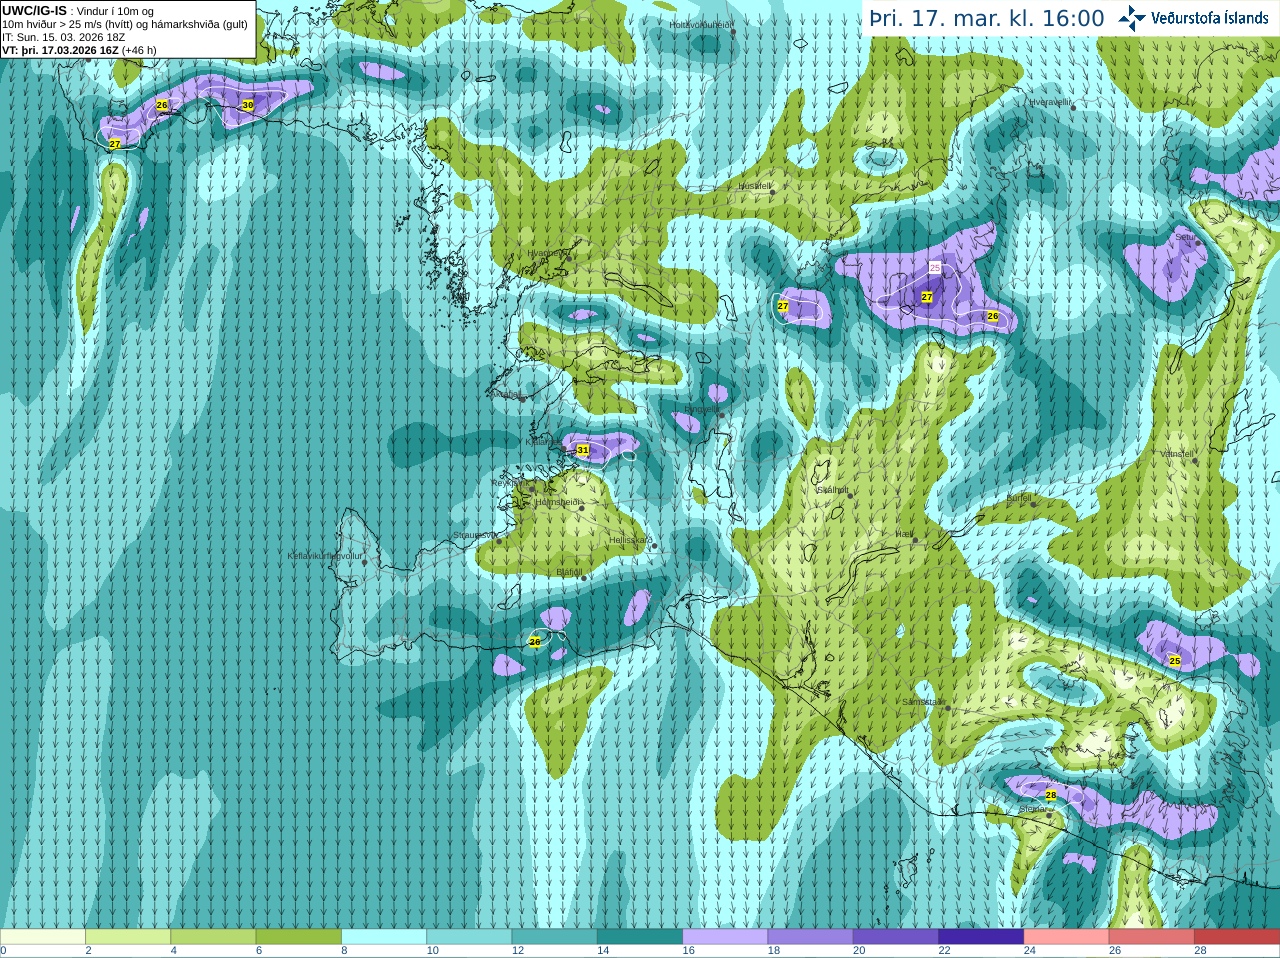1280x958 pixels.
Task: Click the yellow gust marker showing 30
Action: [248, 105]
